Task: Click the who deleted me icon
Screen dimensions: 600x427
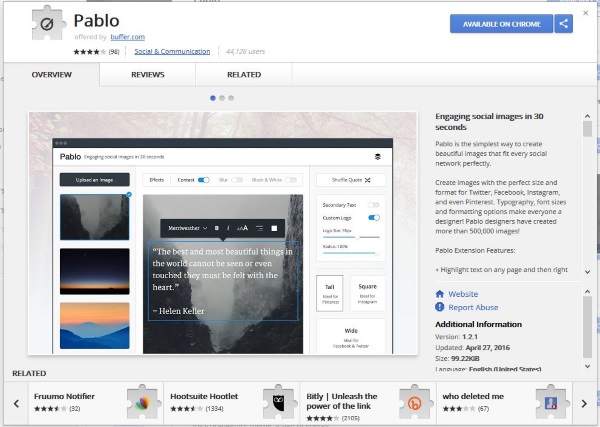Action: point(551,403)
